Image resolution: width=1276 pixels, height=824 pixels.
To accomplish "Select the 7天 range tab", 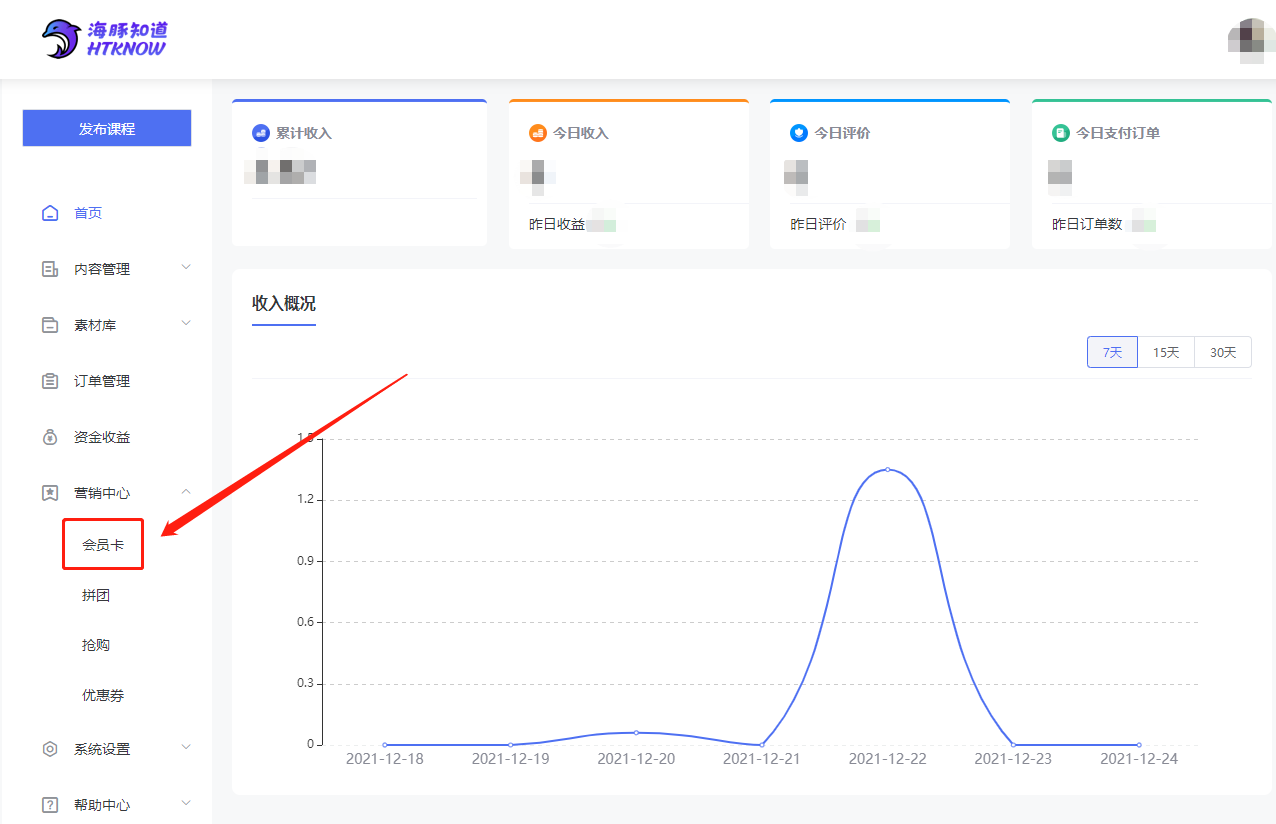I will [1112, 352].
